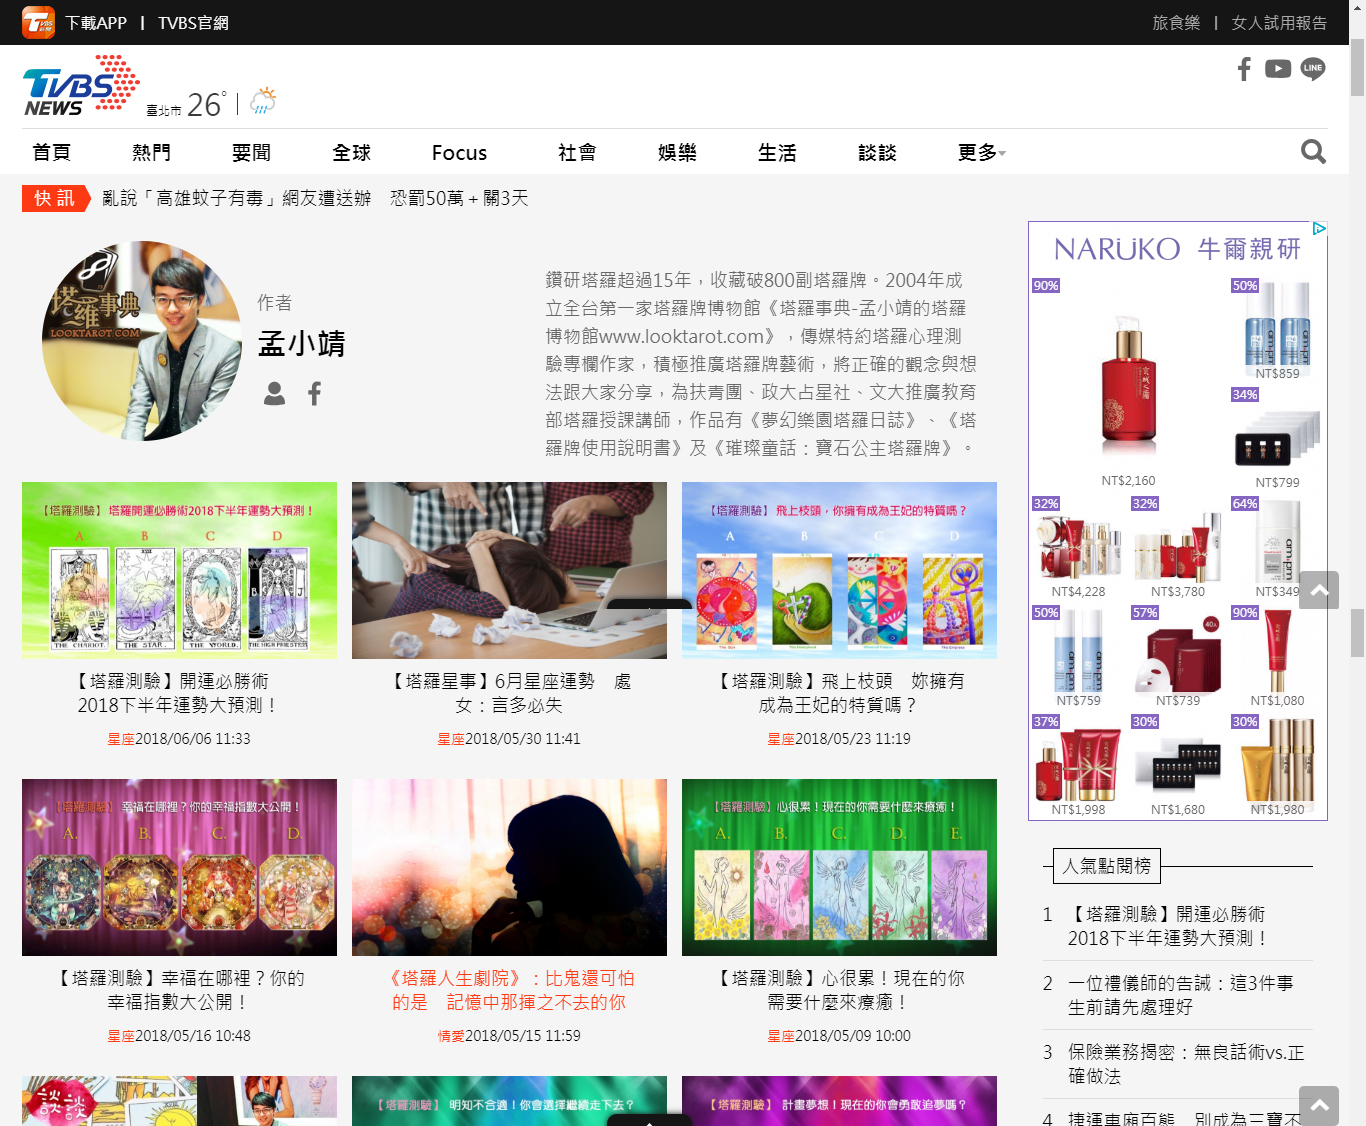Viewport: 1366px width, 1126px height.
Task: Click TVBS官網 link in top bar
Action: (x=193, y=23)
